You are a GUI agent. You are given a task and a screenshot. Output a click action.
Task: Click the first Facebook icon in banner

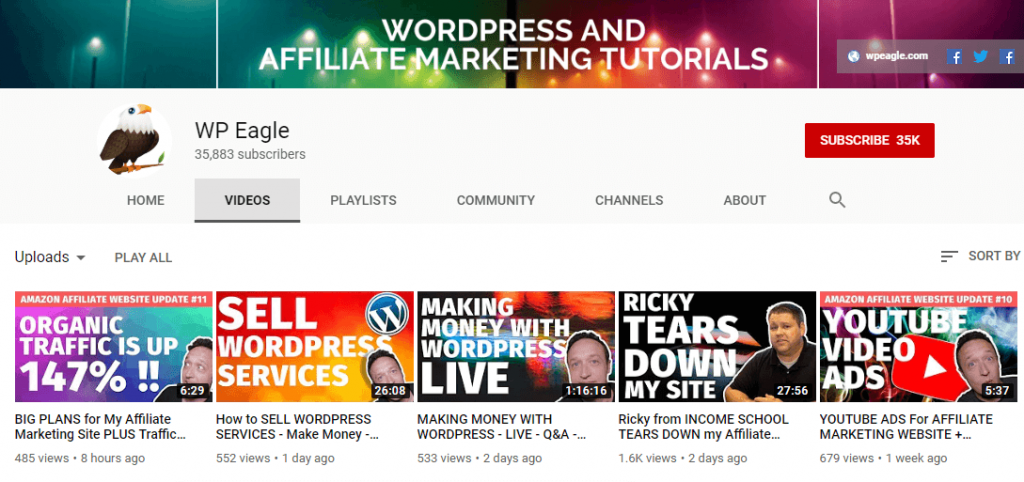coord(954,57)
